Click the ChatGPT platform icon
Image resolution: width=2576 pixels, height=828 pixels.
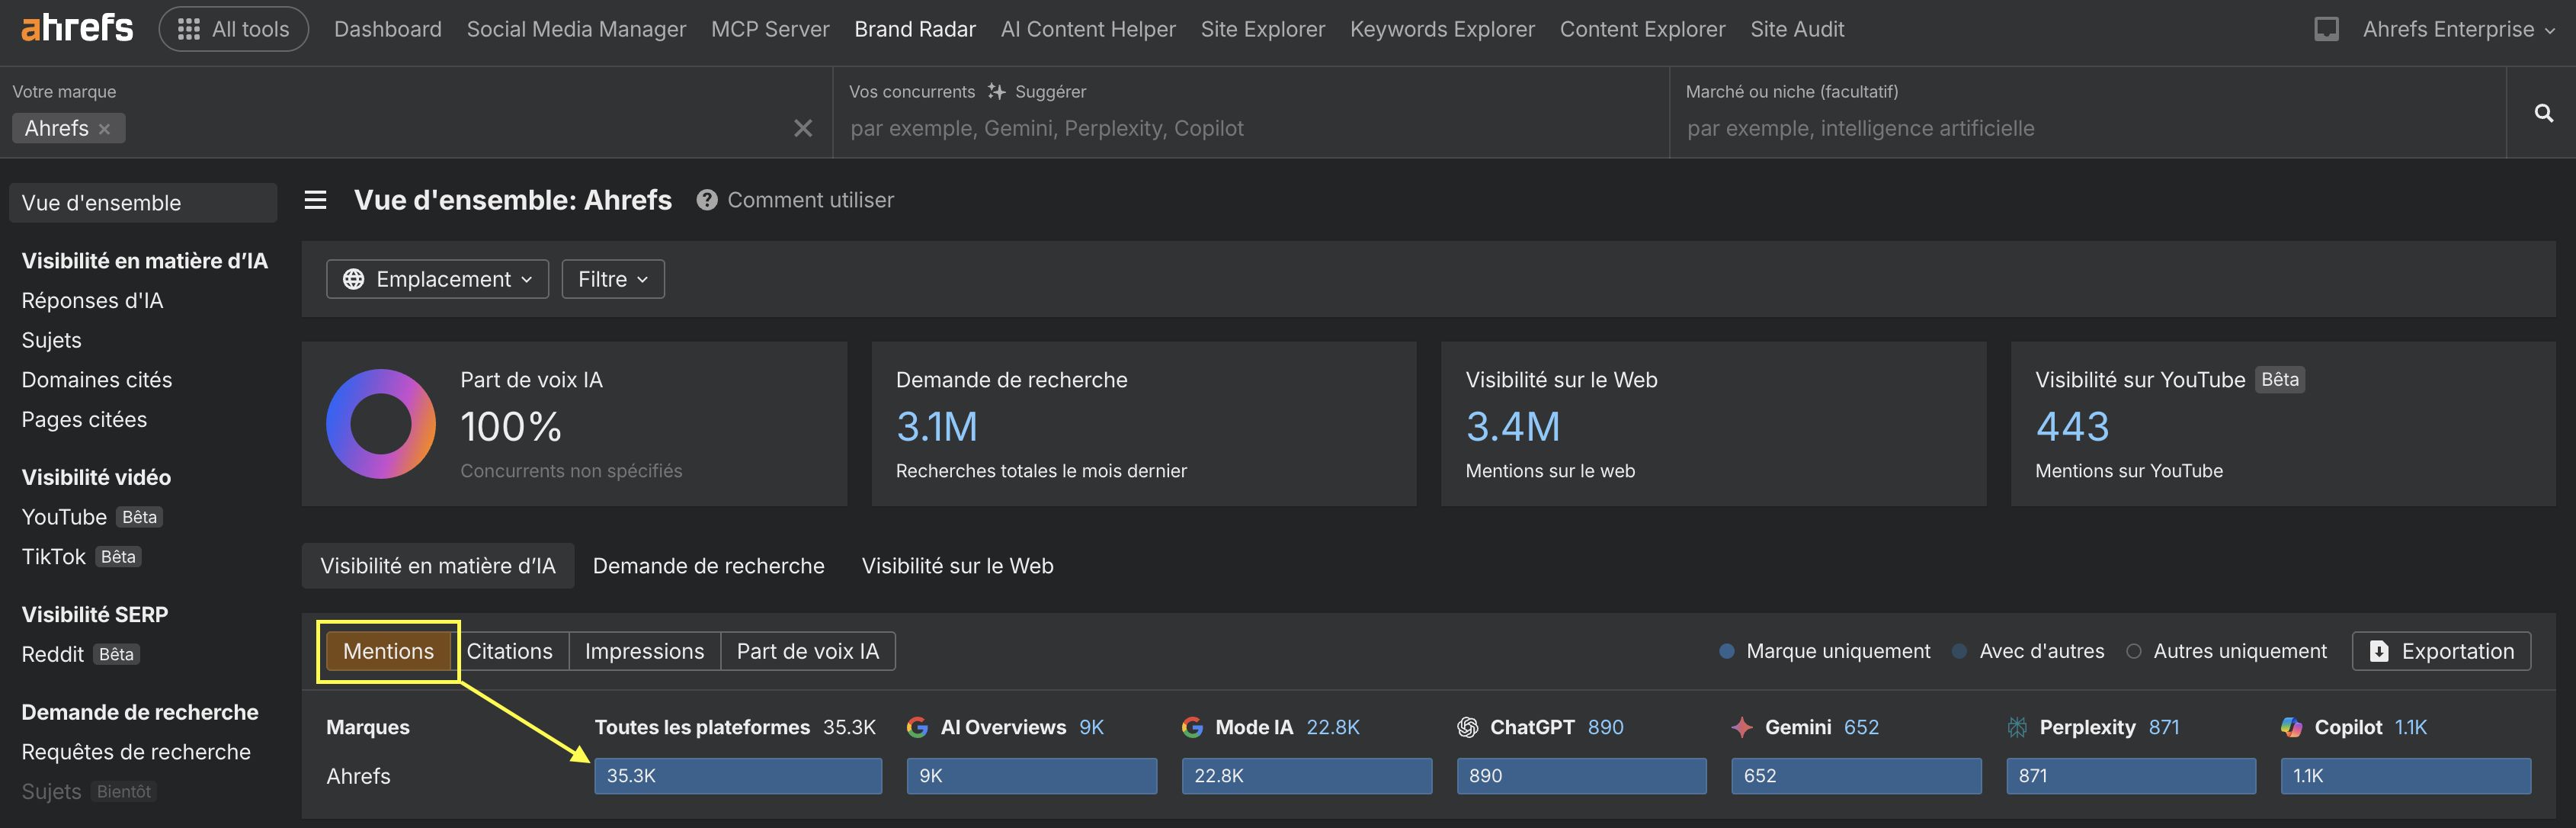tap(1467, 727)
